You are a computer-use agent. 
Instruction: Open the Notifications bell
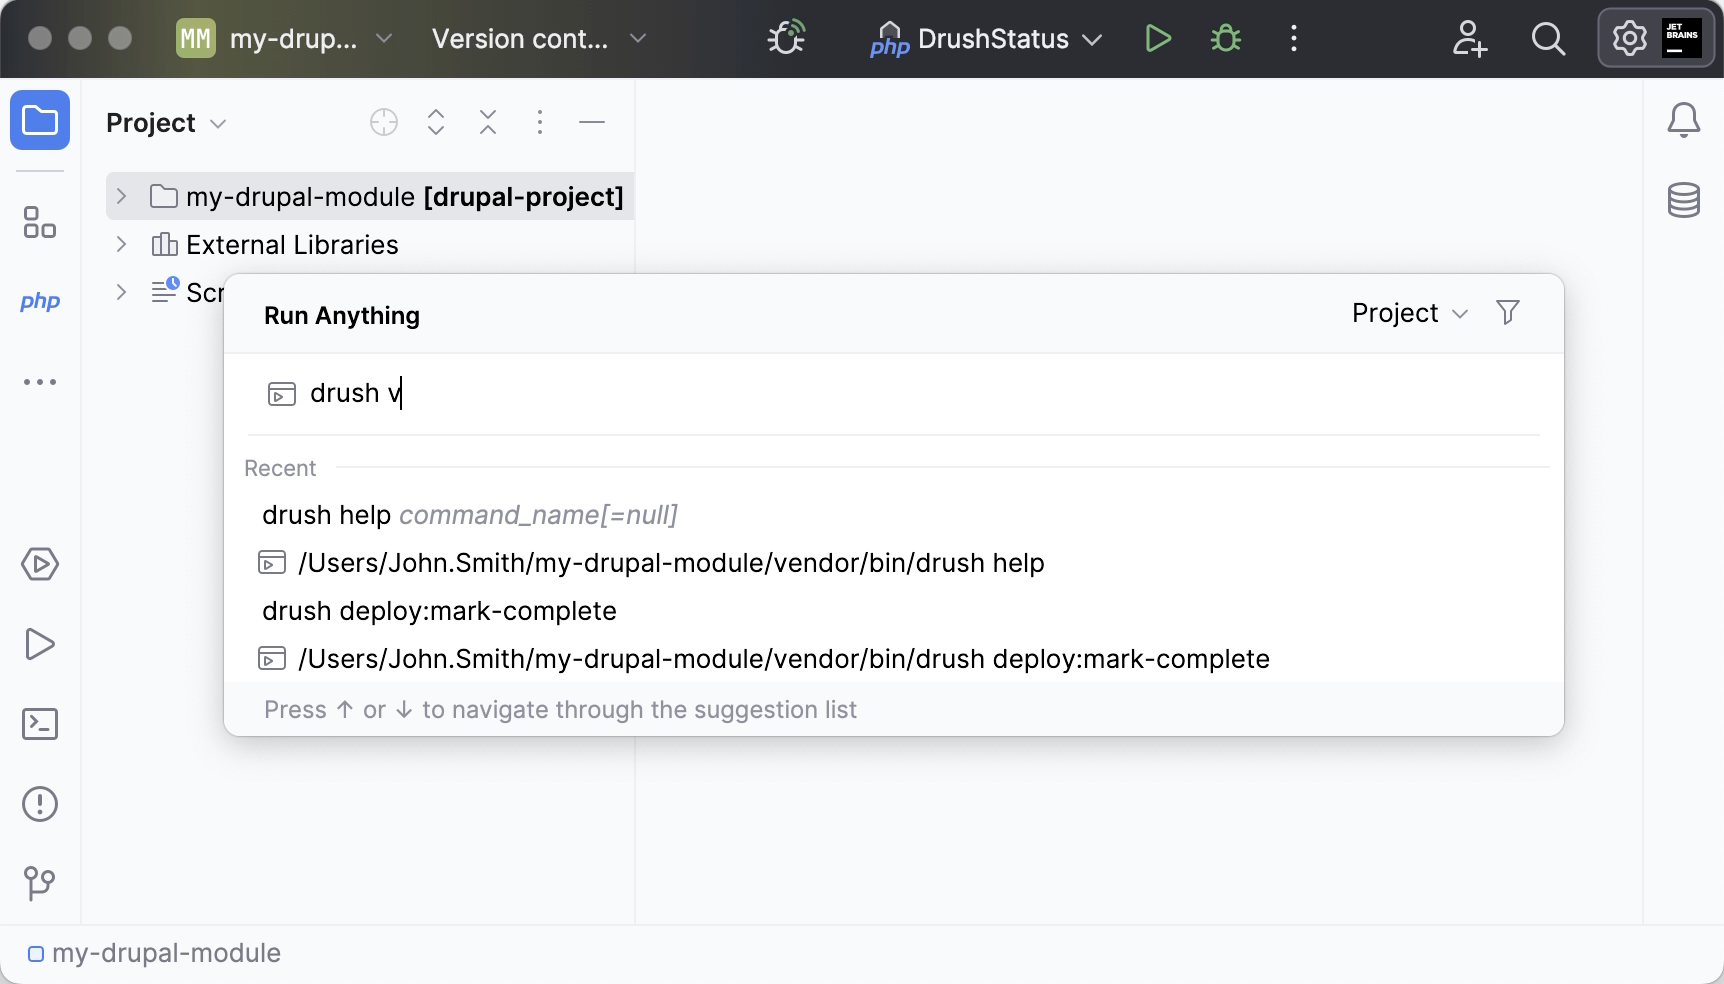point(1683,121)
